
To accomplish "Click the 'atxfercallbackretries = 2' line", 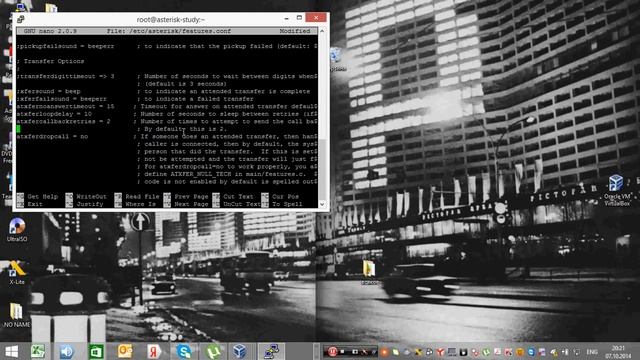I will (x=64, y=121).
